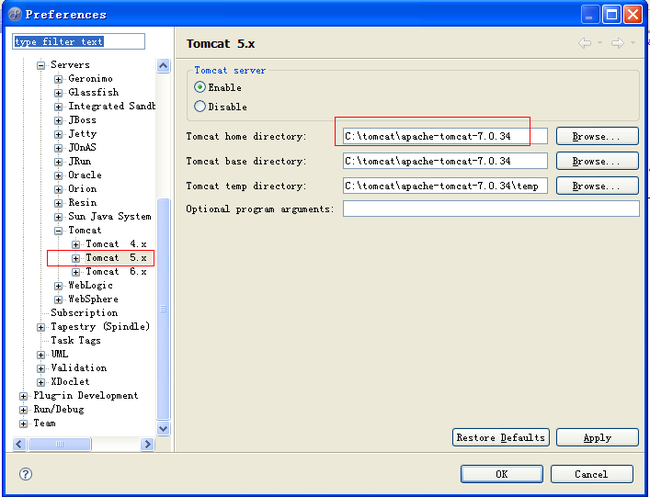Click the Cancel button
Image resolution: width=650 pixels, height=497 pixels.
click(x=592, y=474)
